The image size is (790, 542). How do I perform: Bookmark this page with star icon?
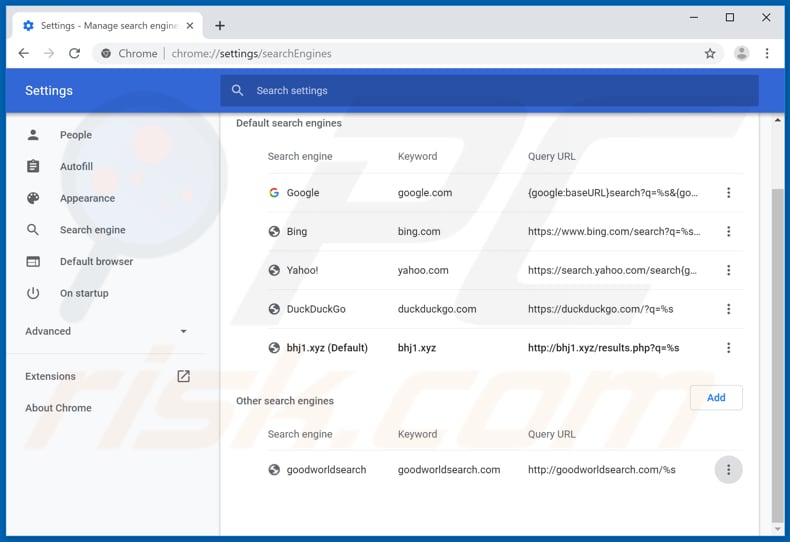pos(710,53)
